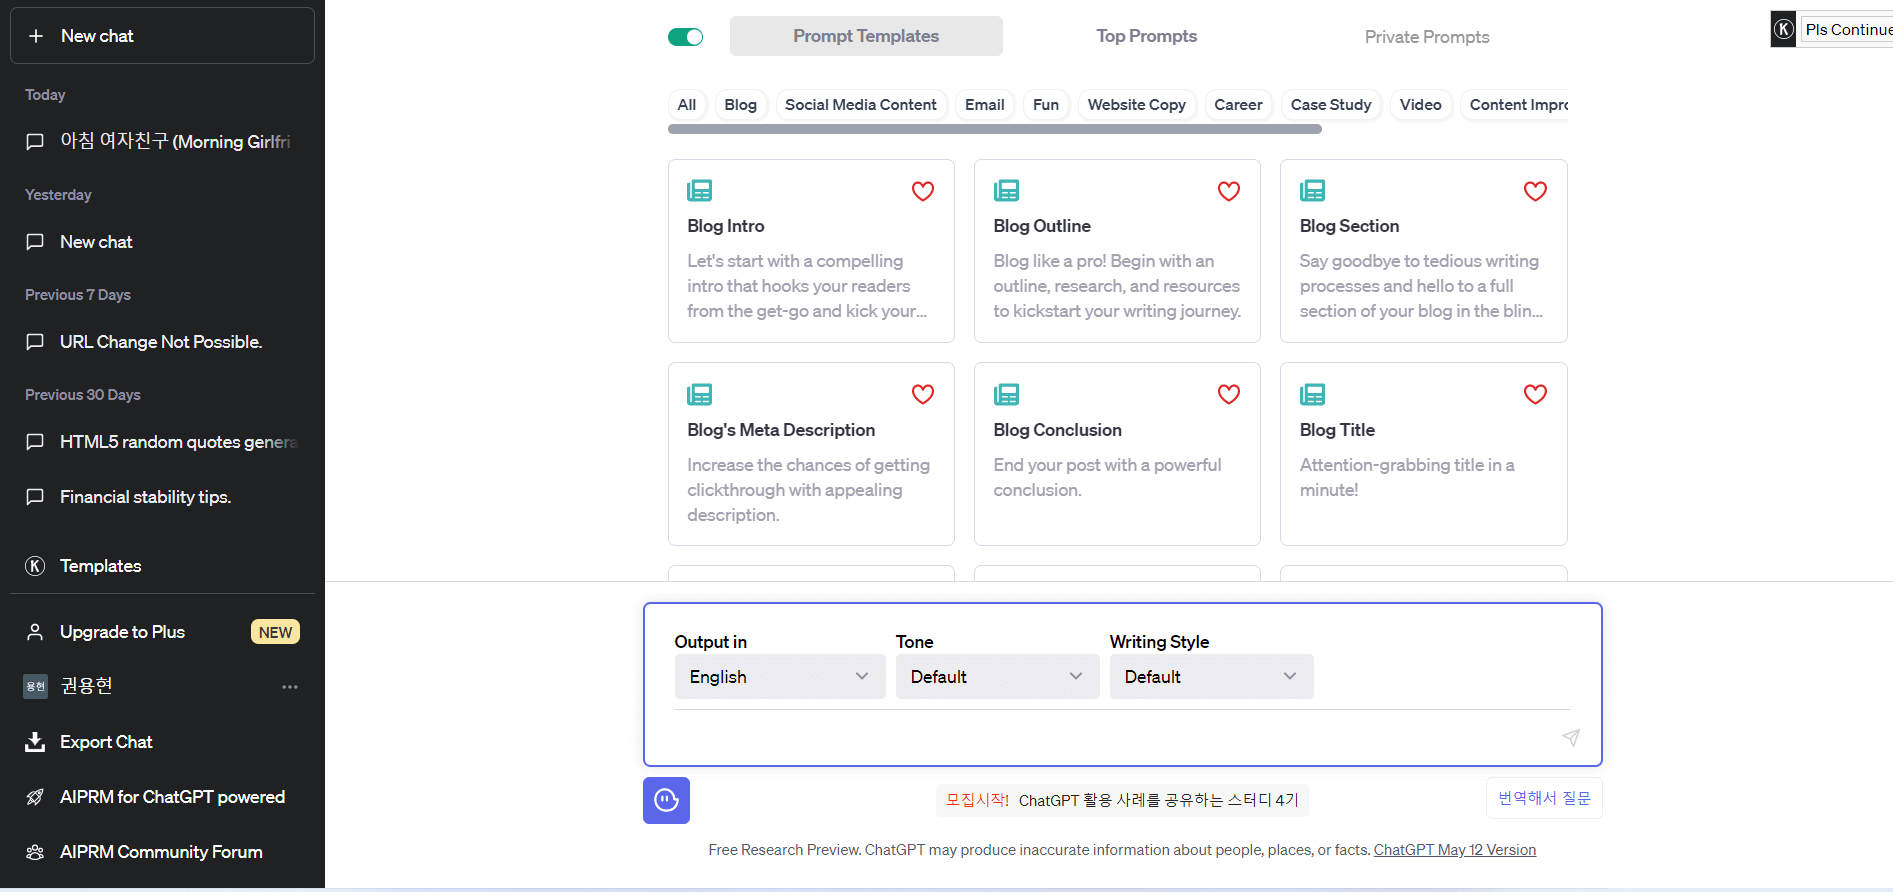Click the 번역해서 질문 button
The width and height of the screenshot is (1893, 892).
point(1544,798)
